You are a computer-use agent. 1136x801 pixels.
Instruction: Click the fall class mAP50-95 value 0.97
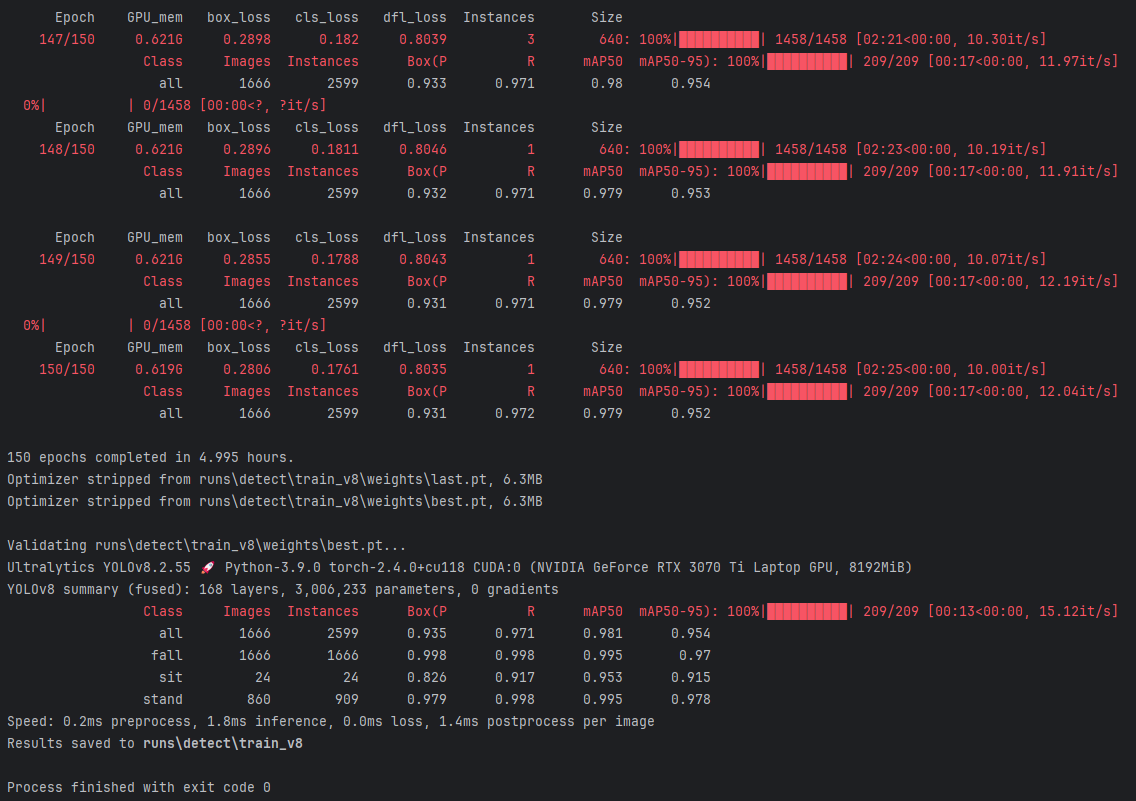point(695,655)
